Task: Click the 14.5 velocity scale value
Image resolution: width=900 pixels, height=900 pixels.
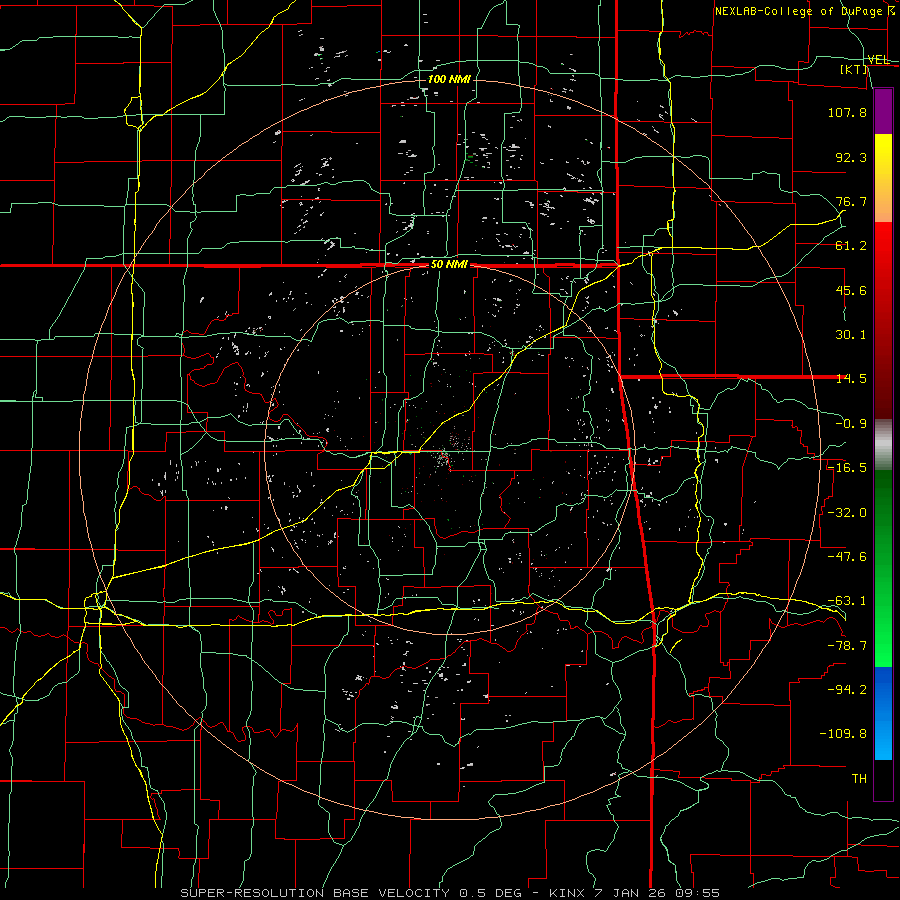Action: (851, 379)
